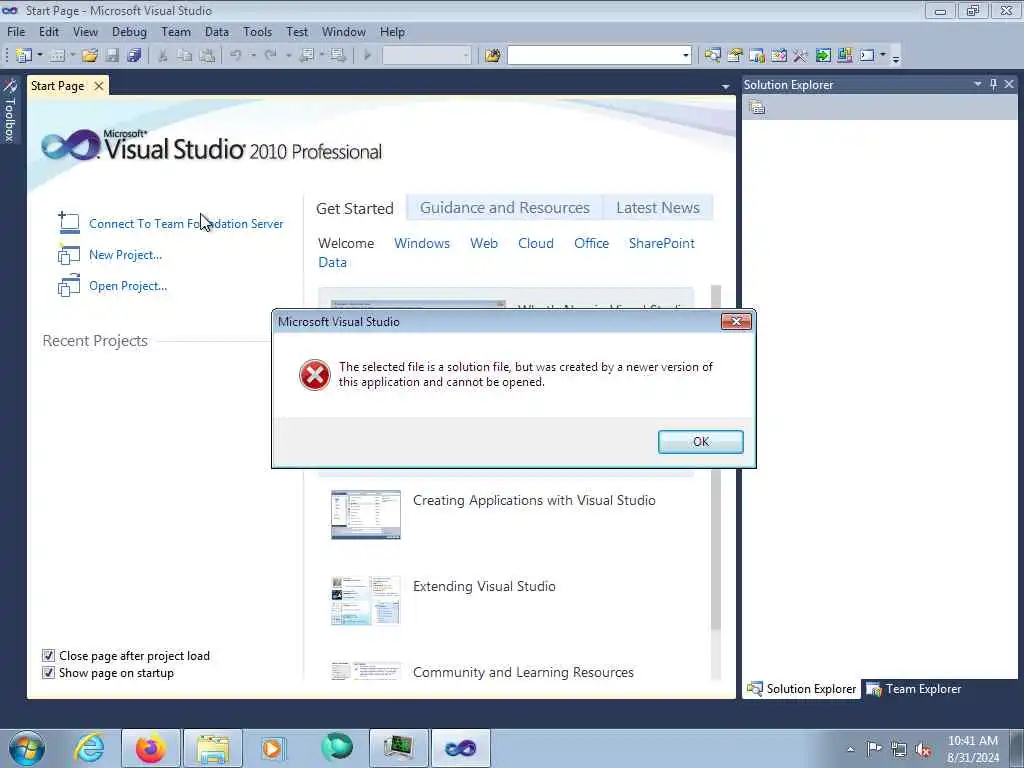Open Firefox from the taskbar
This screenshot has width=1024, height=768.
coord(151,748)
